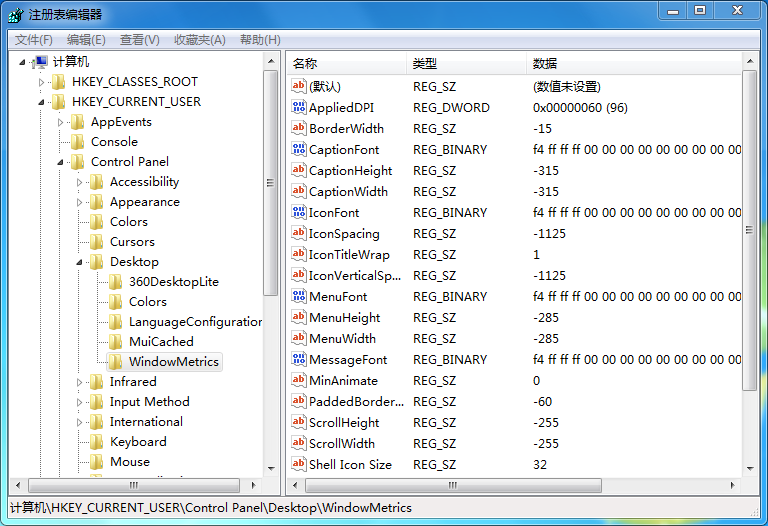The height and width of the screenshot is (526, 768).
Task: Click the status bar registry path
Action: coord(211,508)
